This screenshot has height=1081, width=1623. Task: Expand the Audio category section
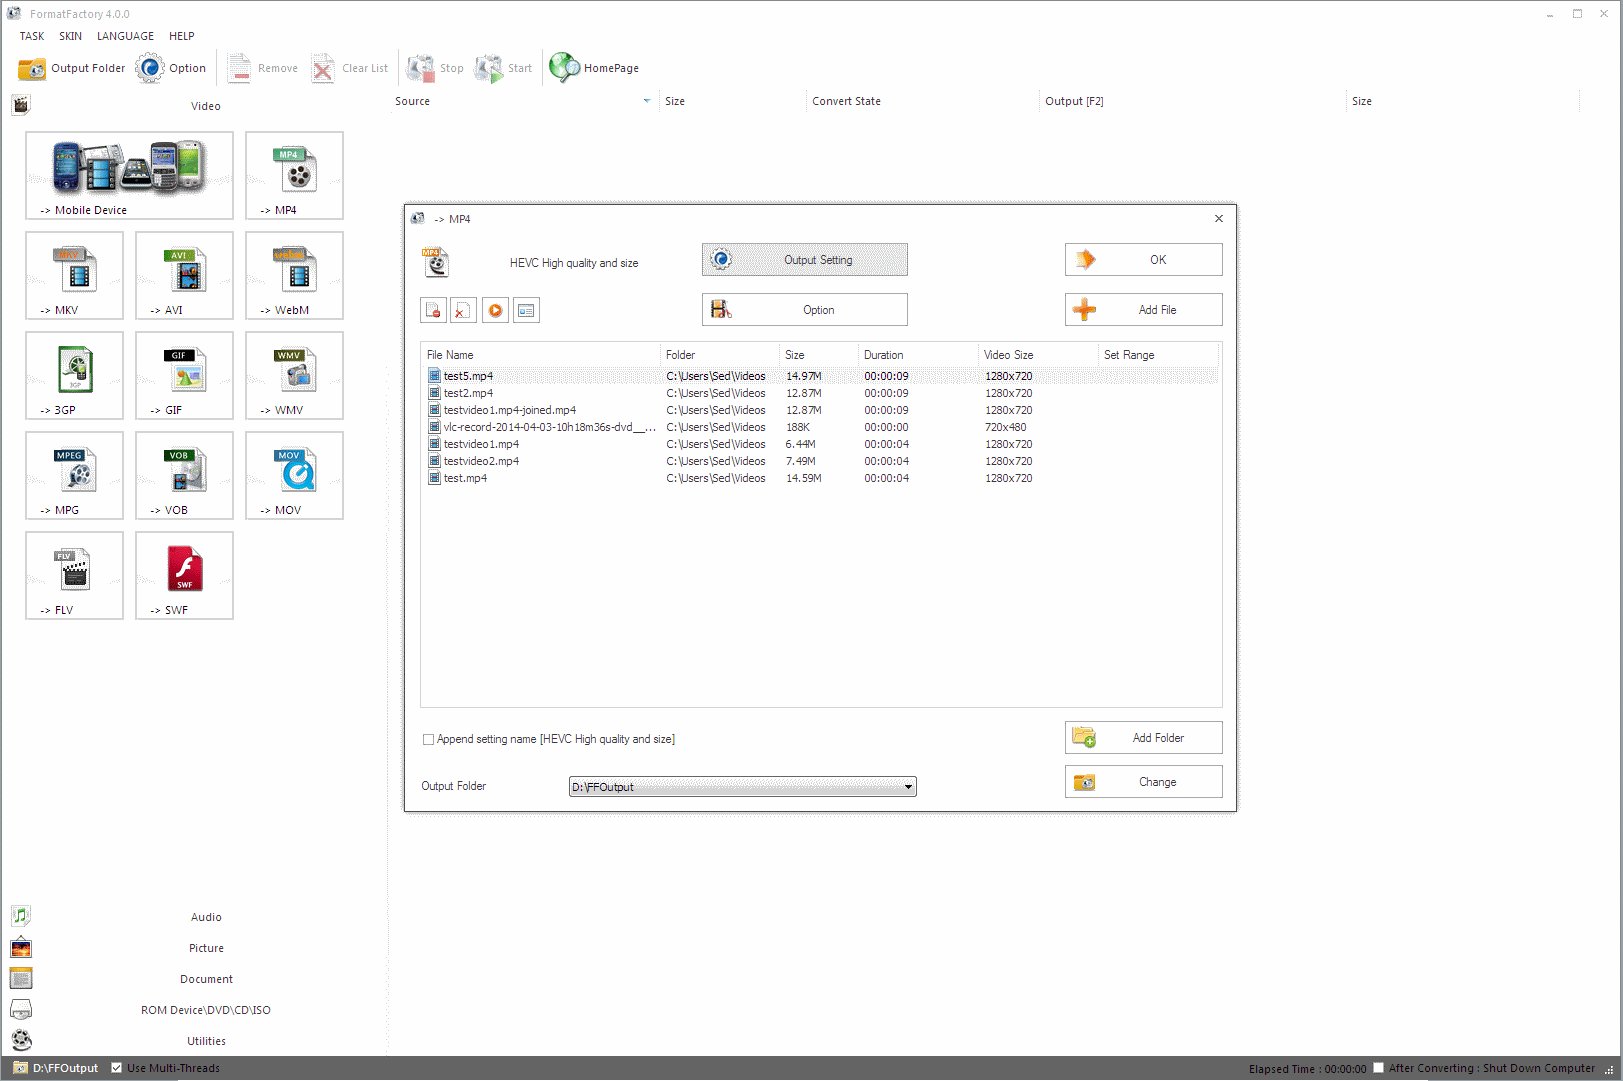tap(206, 917)
